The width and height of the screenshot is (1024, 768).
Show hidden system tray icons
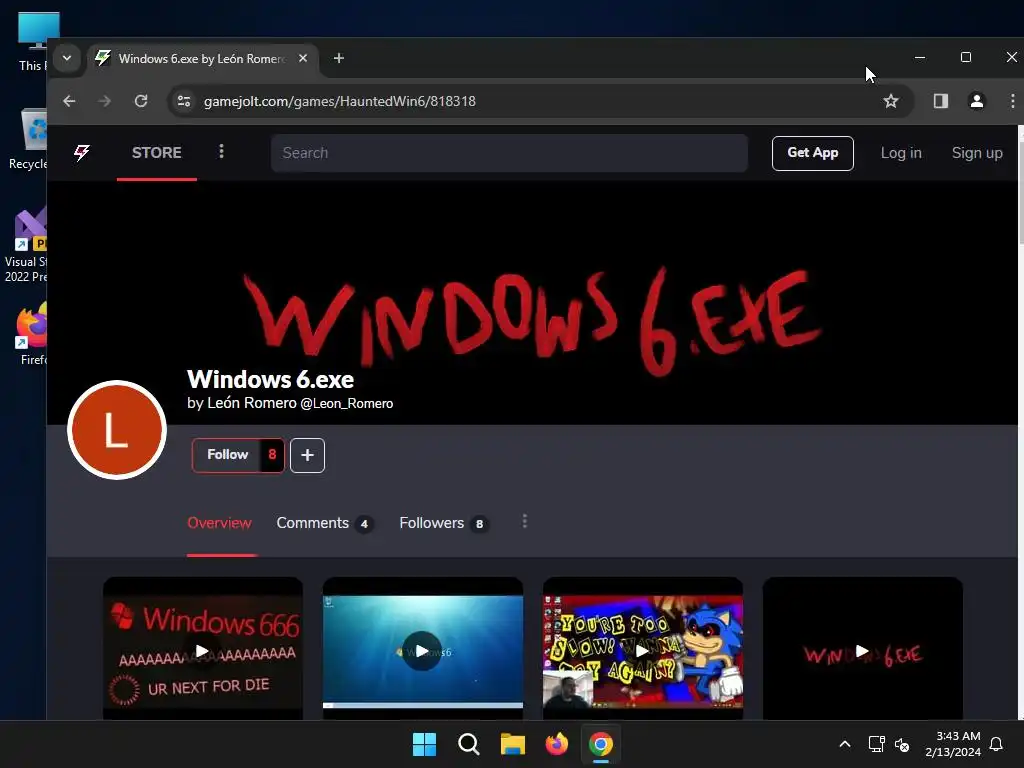click(844, 744)
